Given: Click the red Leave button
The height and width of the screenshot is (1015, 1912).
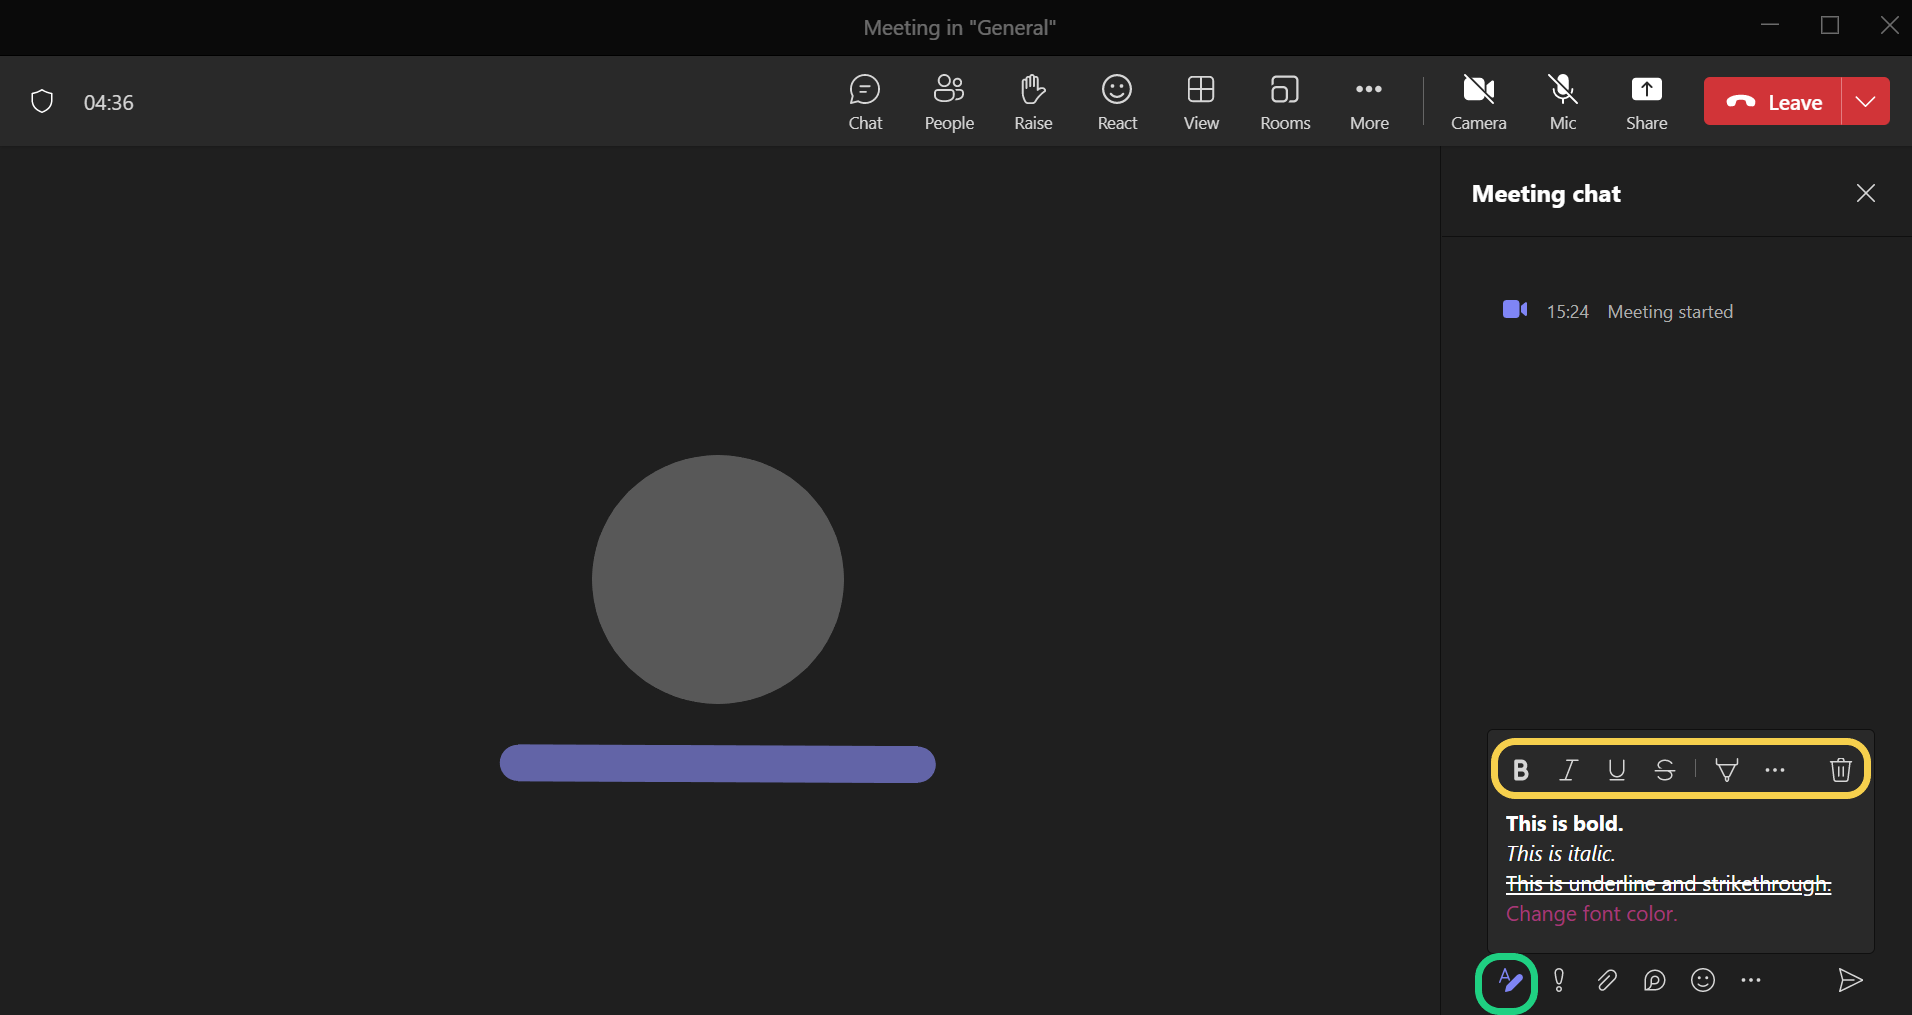Looking at the screenshot, I should (1773, 102).
